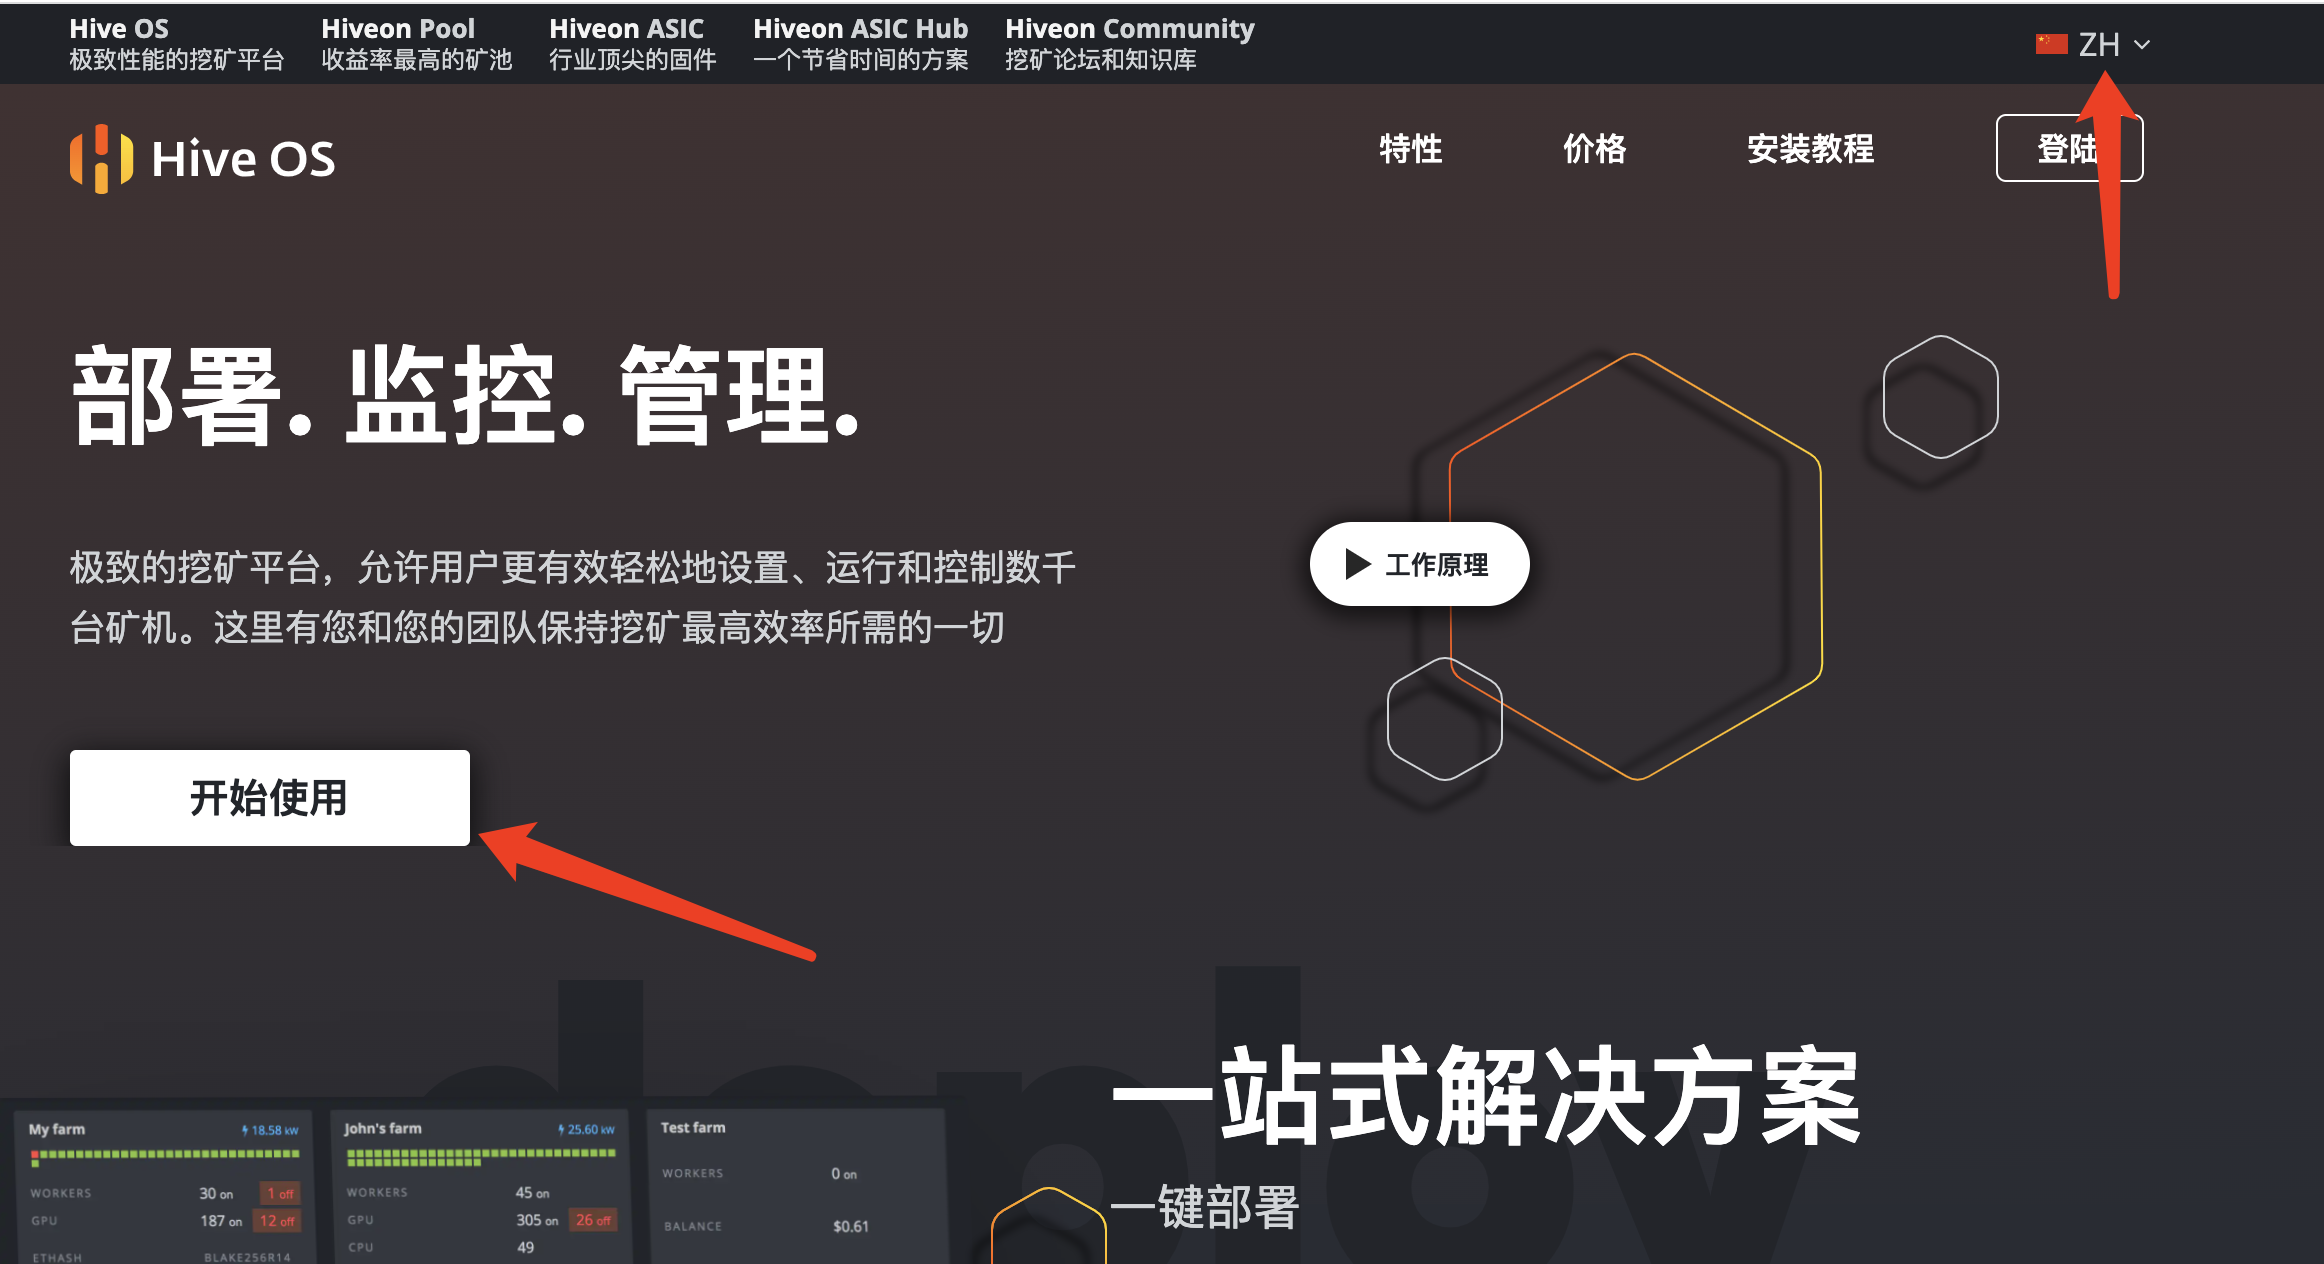Open 安装教程 install guide

[1810, 149]
